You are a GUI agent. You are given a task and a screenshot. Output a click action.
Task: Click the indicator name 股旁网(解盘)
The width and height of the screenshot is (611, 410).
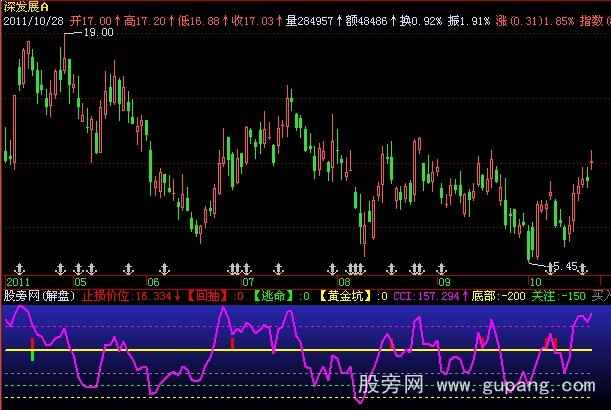(39, 296)
